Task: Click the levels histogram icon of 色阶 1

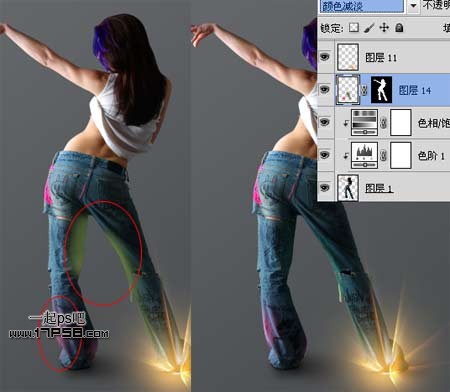Action: pyautogui.click(x=364, y=155)
